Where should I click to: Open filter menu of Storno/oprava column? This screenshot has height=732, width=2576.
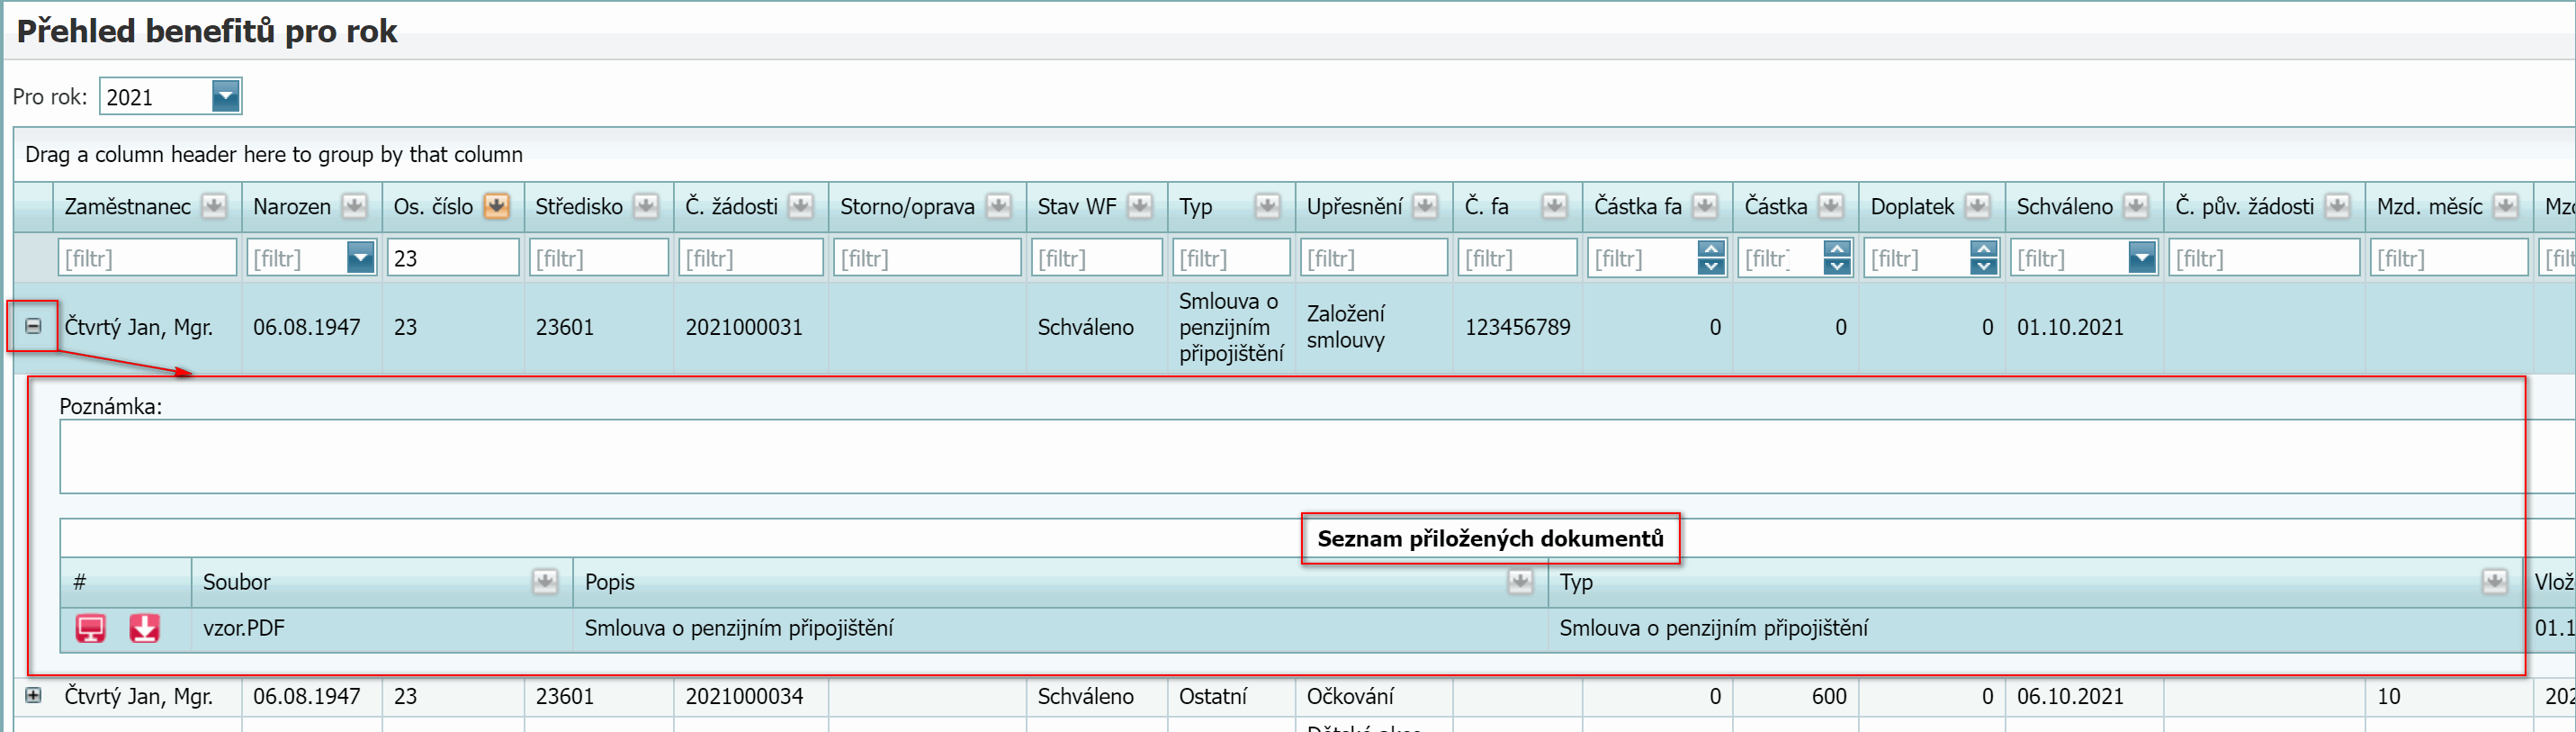pos(998,206)
